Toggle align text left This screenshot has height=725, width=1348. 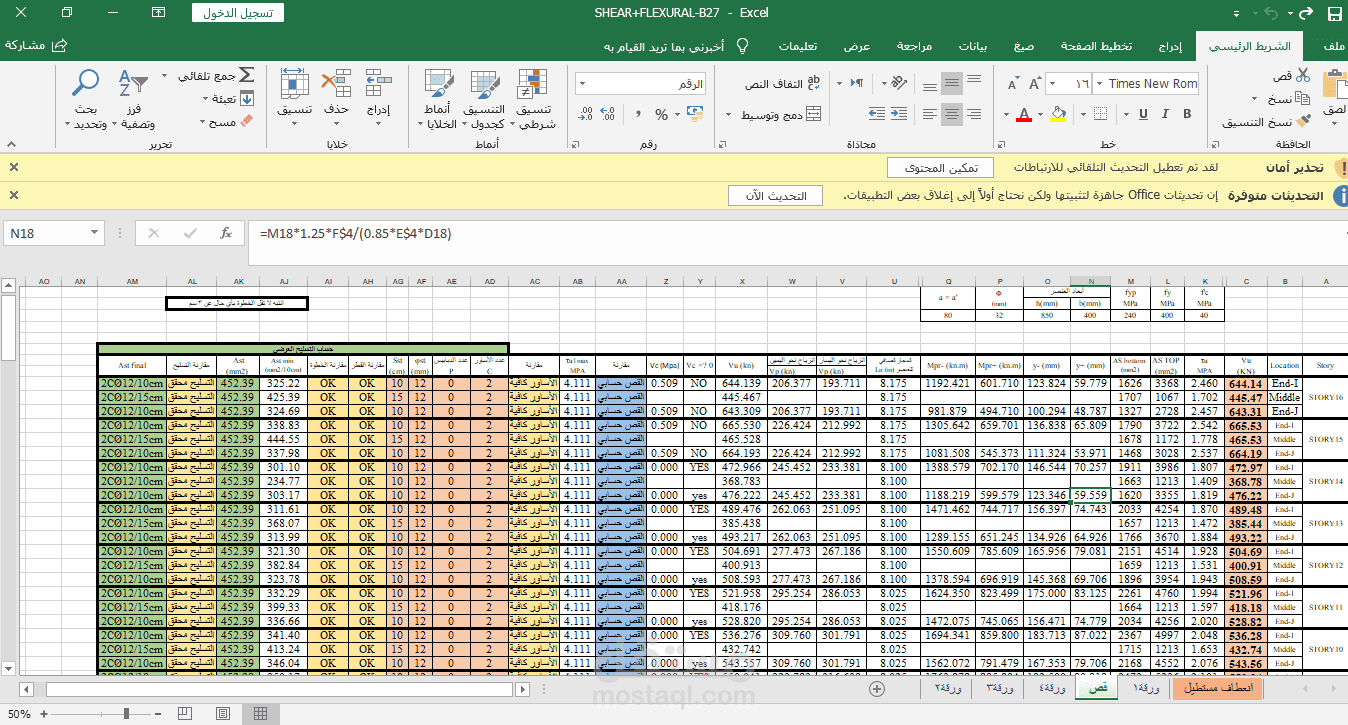click(929, 114)
